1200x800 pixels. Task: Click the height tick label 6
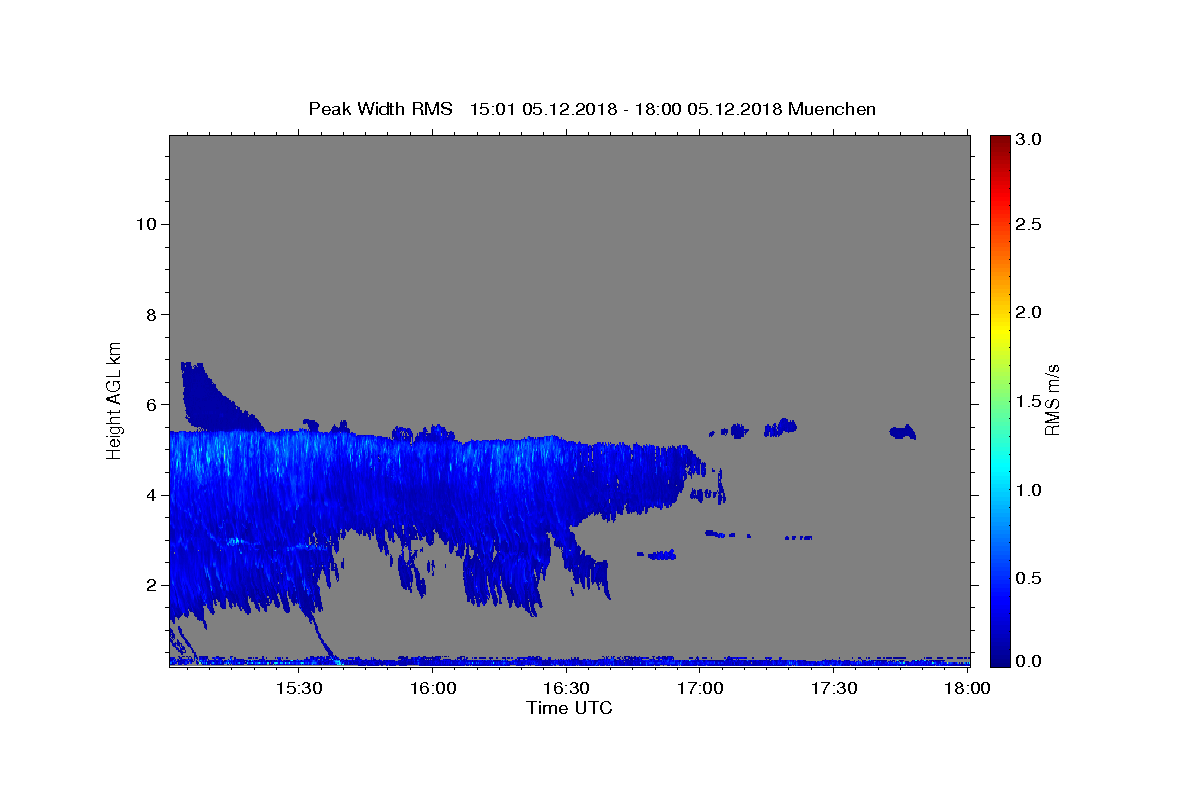click(150, 404)
